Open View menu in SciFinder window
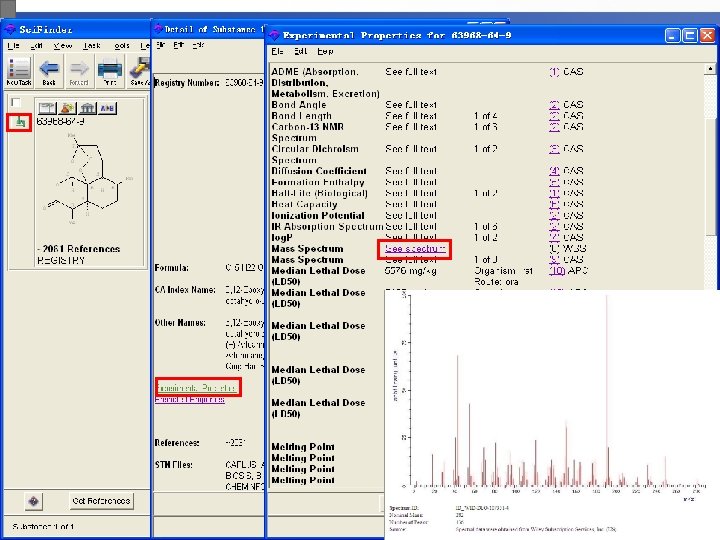Image resolution: width=720 pixels, height=540 pixels. click(63, 46)
